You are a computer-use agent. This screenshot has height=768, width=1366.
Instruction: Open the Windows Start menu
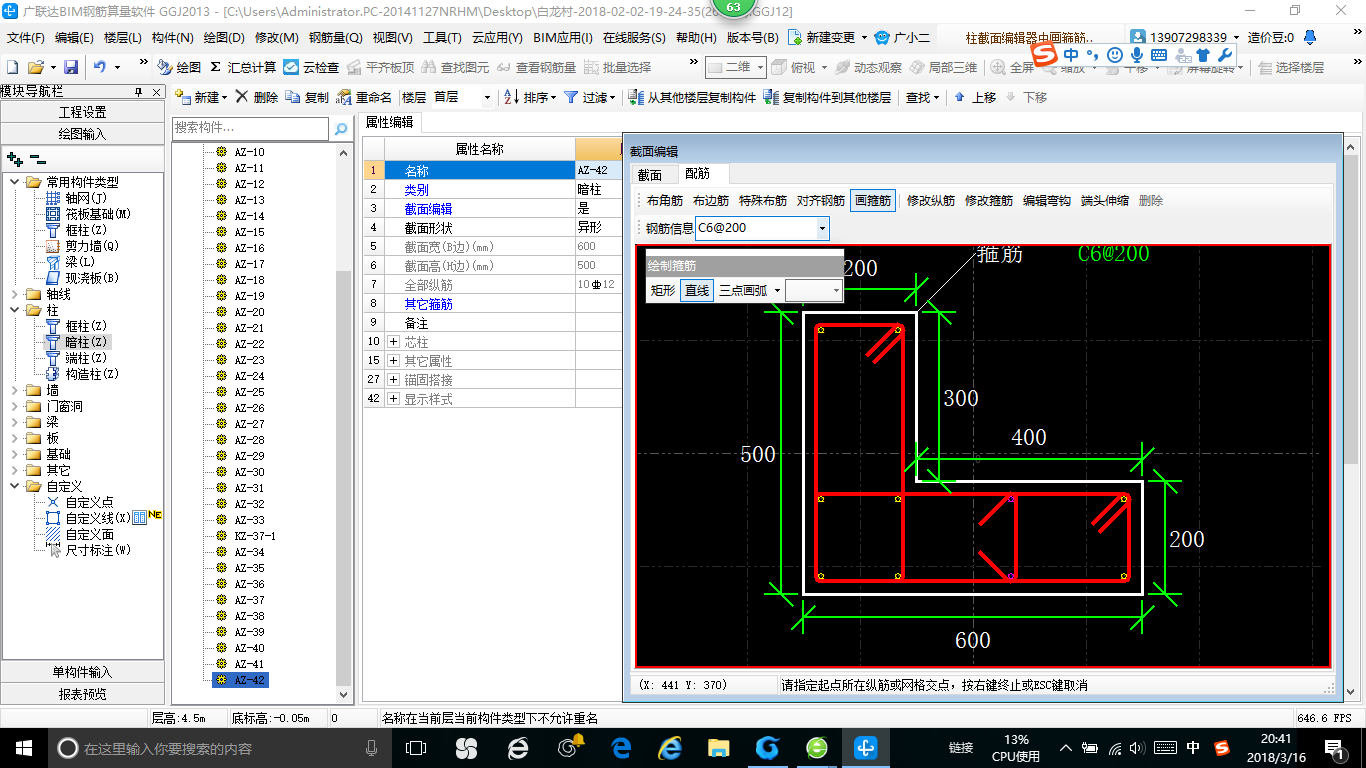click(22, 747)
